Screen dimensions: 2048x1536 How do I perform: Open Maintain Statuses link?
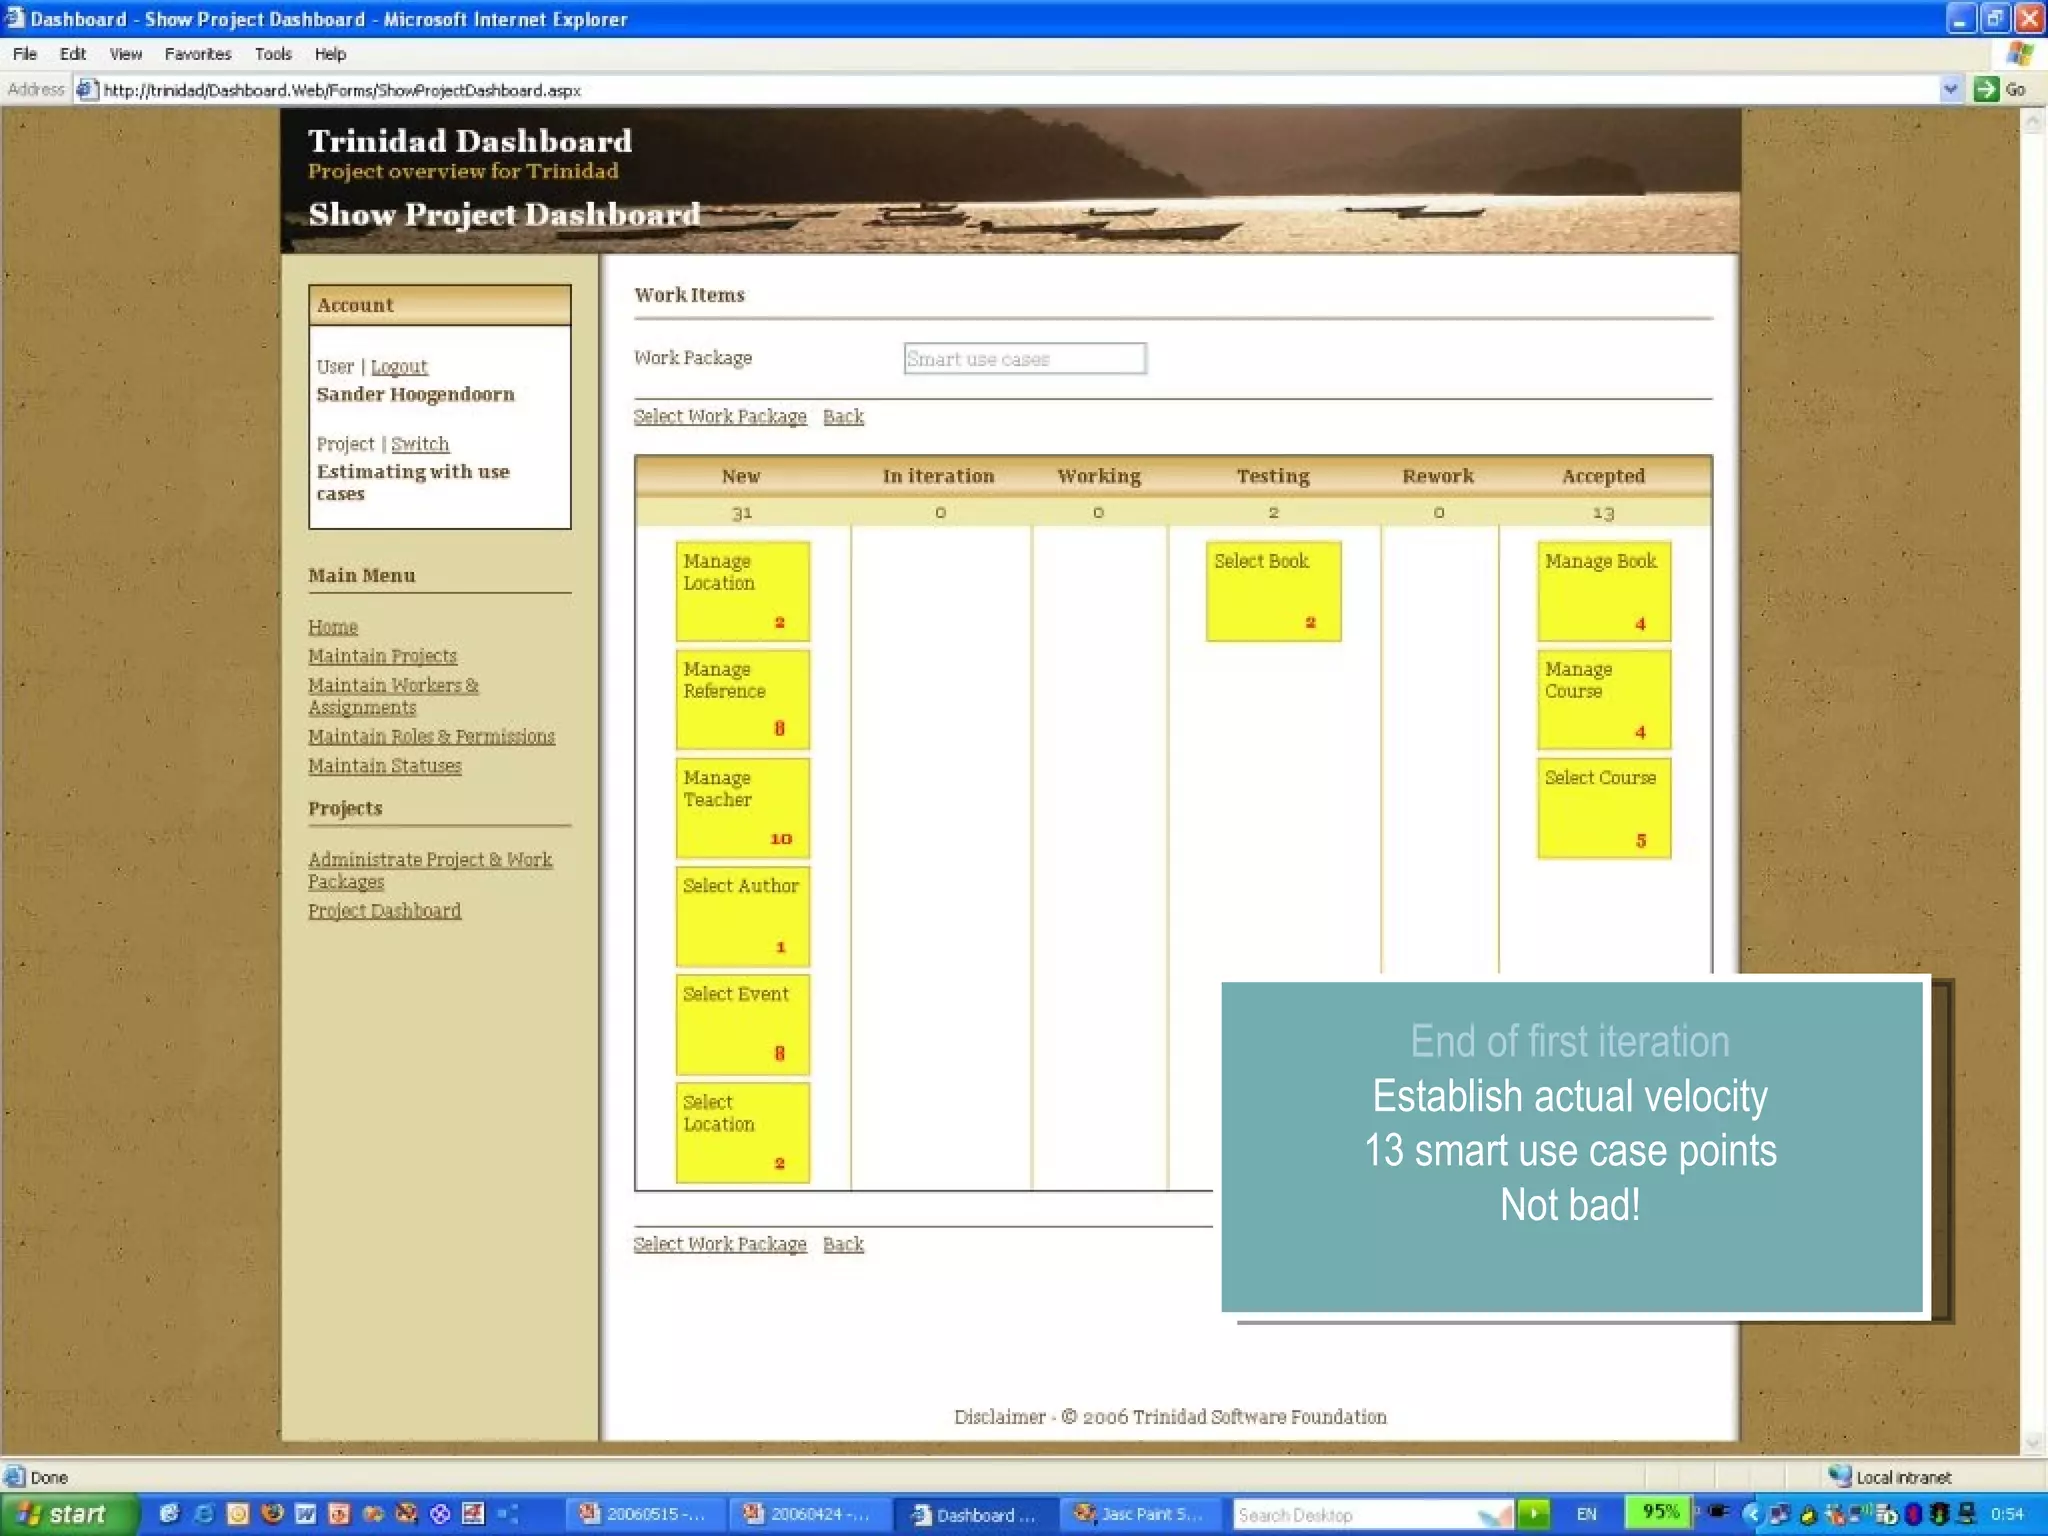[x=385, y=766]
